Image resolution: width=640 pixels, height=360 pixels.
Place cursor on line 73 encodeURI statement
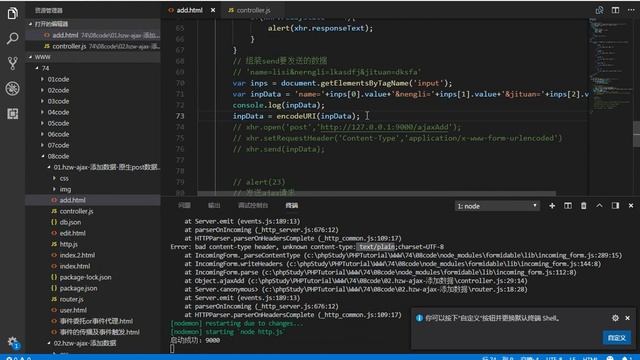296,116
